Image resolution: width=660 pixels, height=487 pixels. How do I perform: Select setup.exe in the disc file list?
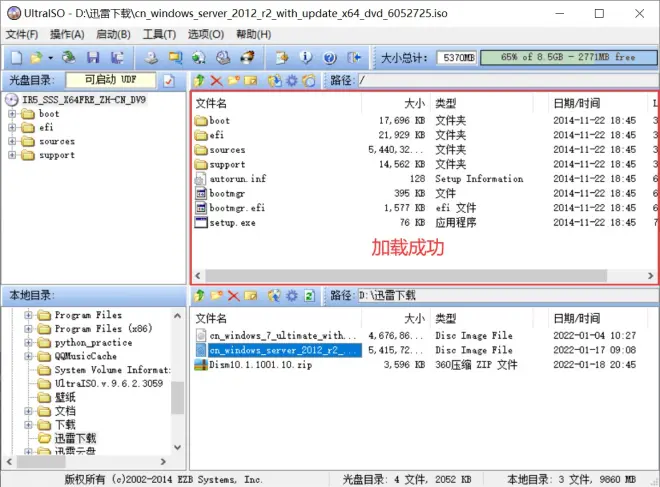coord(232,223)
